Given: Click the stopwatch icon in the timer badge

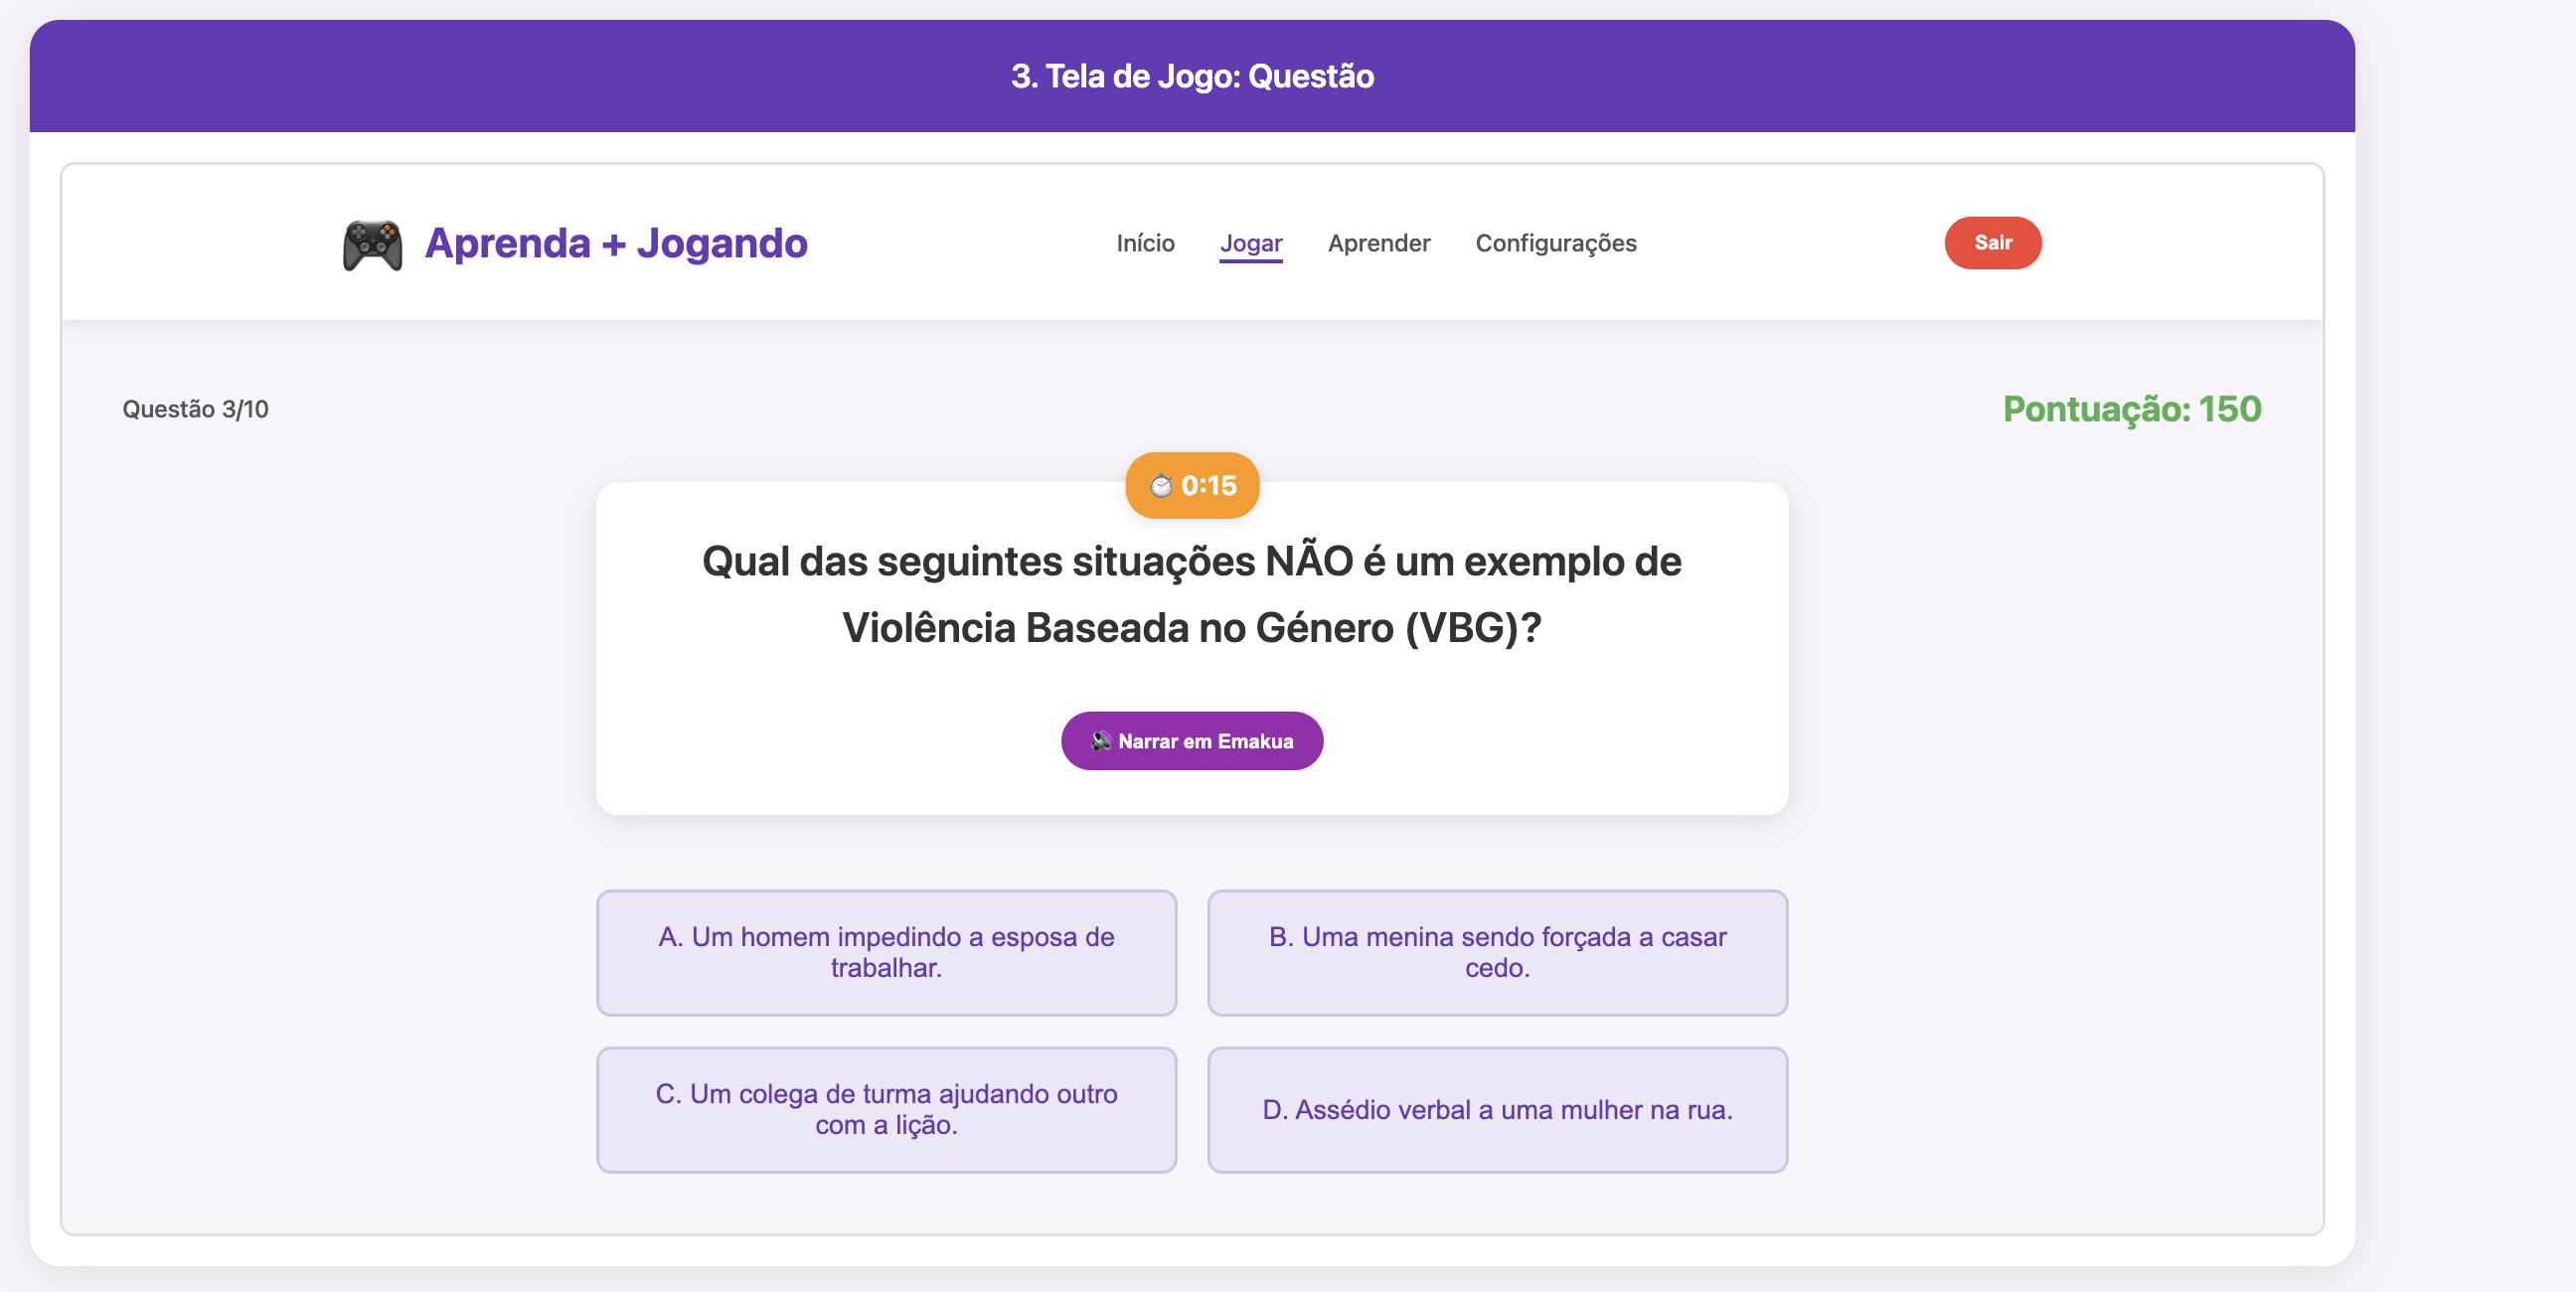Looking at the screenshot, I should pyautogui.click(x=1161, y=485).
